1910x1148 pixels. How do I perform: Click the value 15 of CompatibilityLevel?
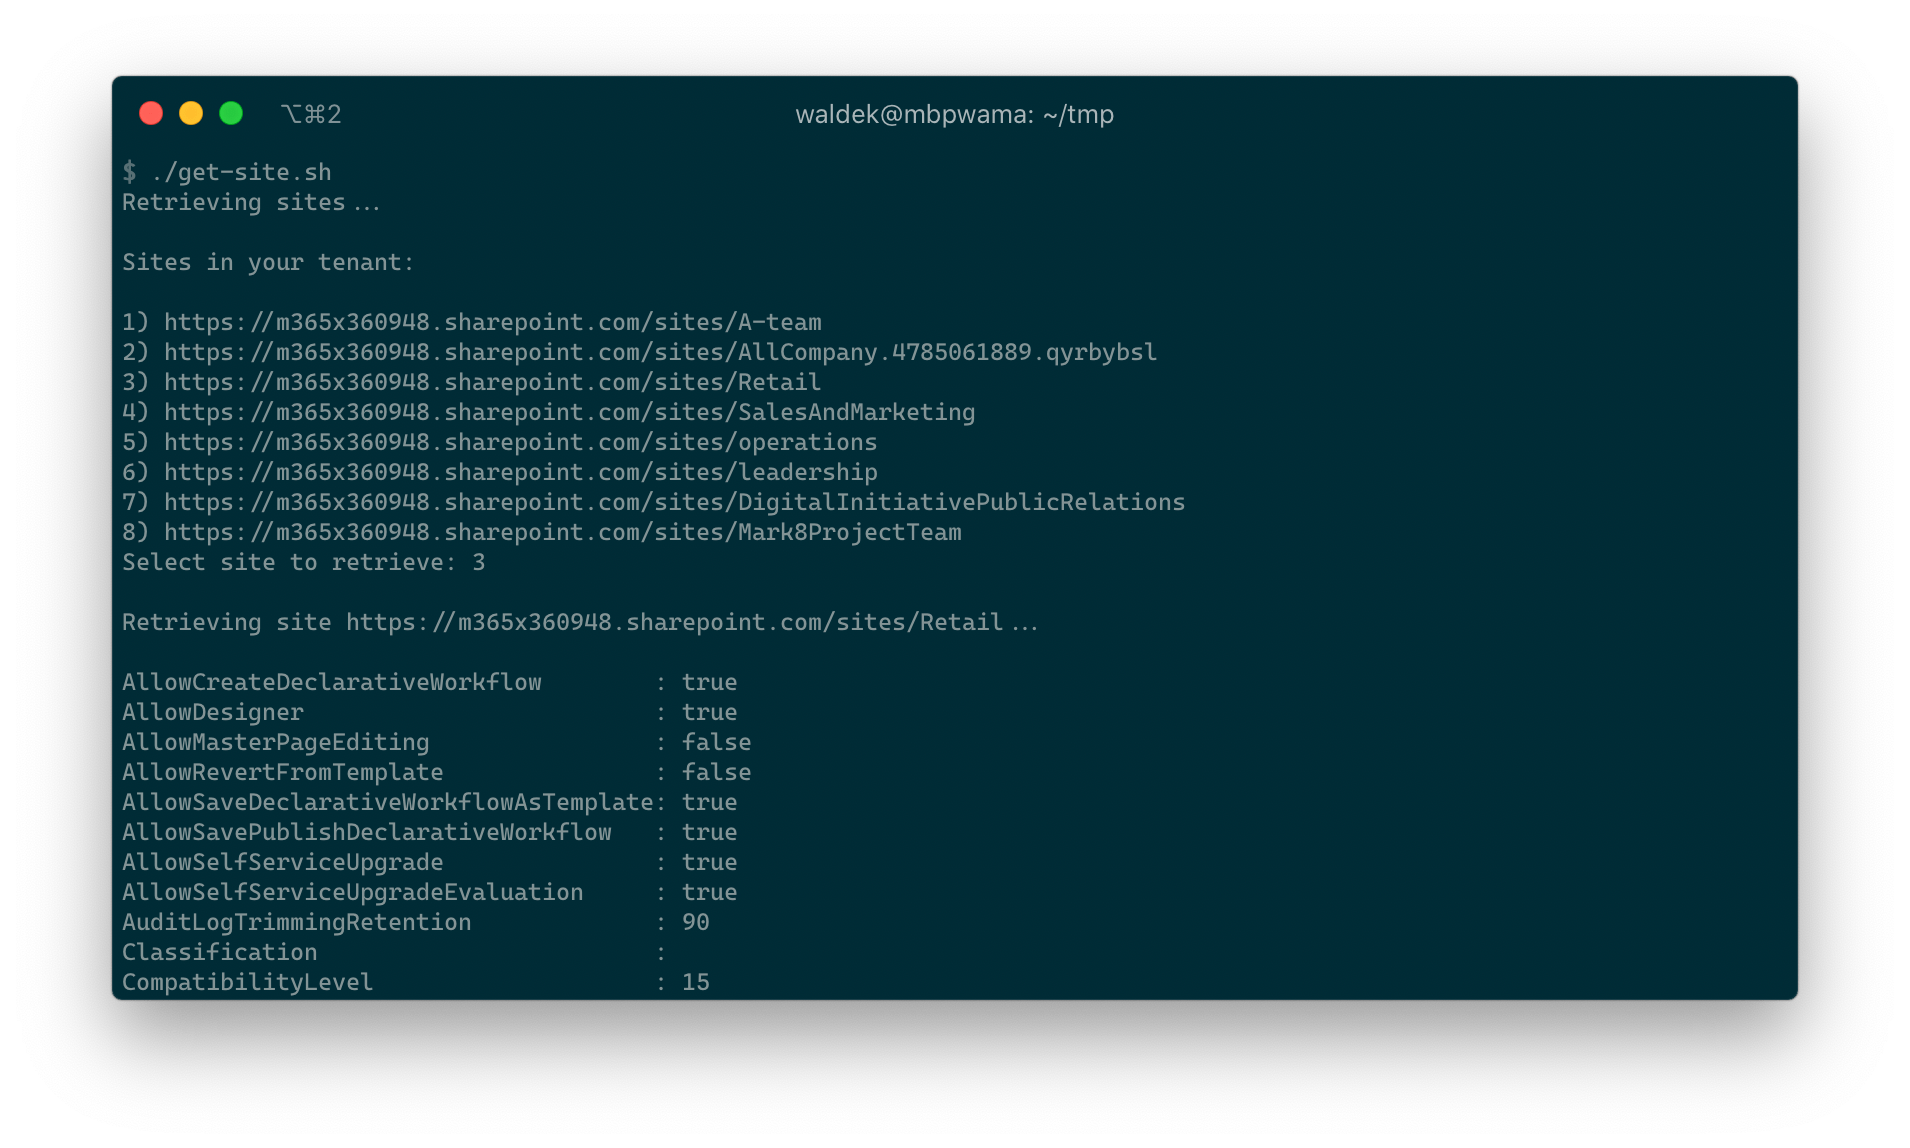696,982
